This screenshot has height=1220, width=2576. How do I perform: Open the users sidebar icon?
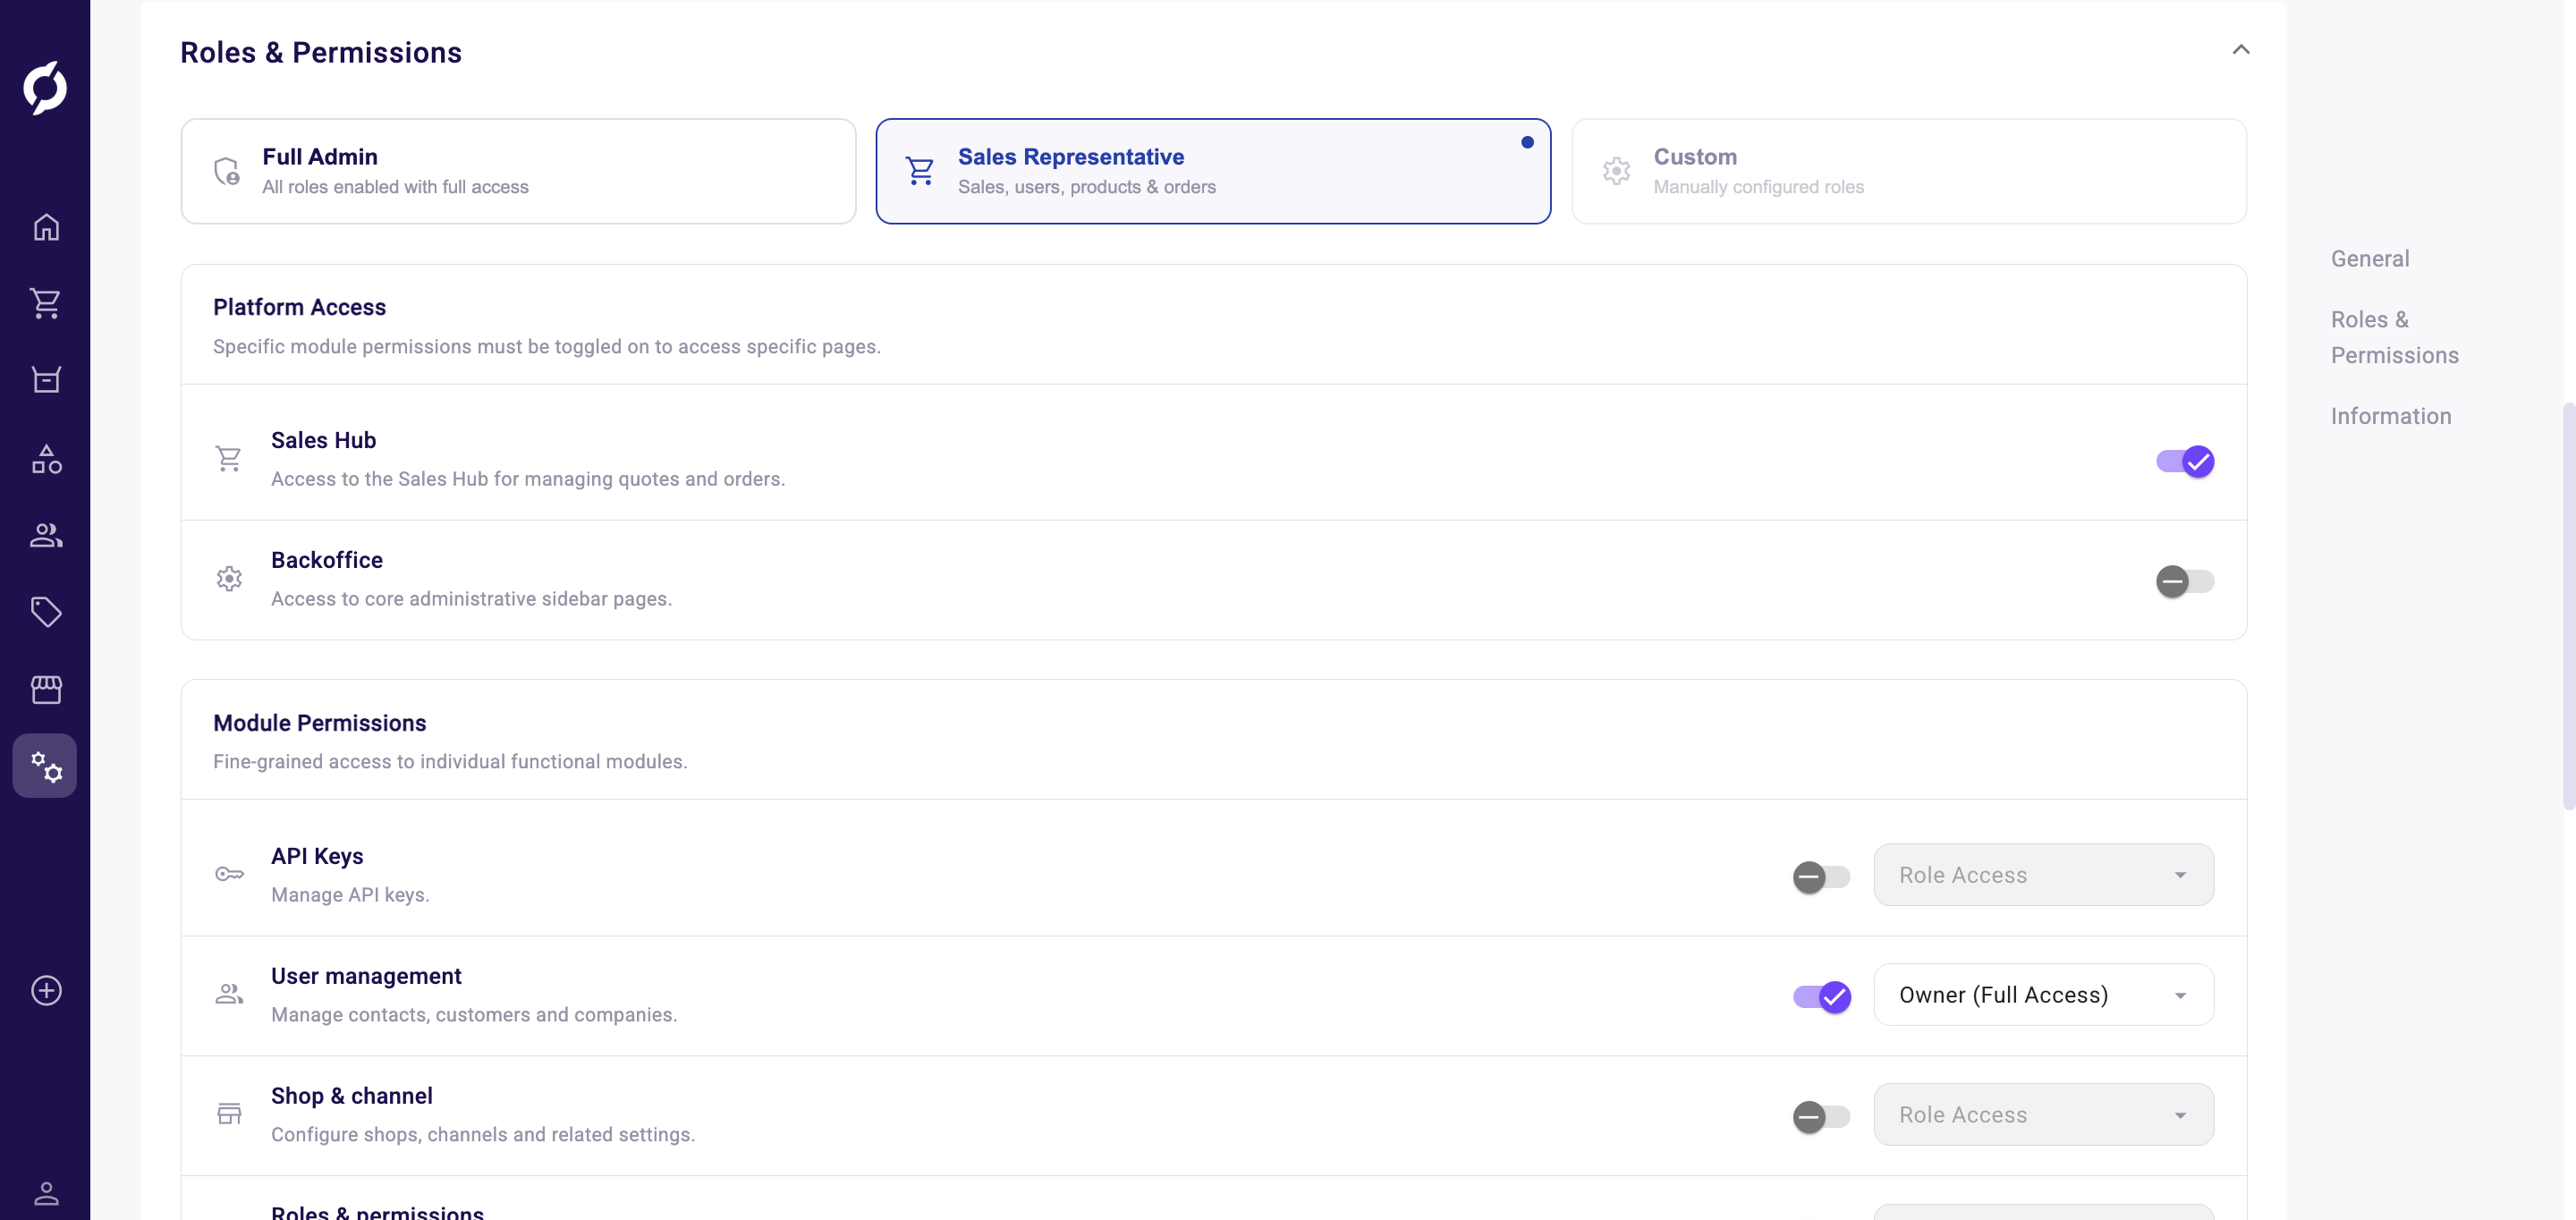point(46,535)
